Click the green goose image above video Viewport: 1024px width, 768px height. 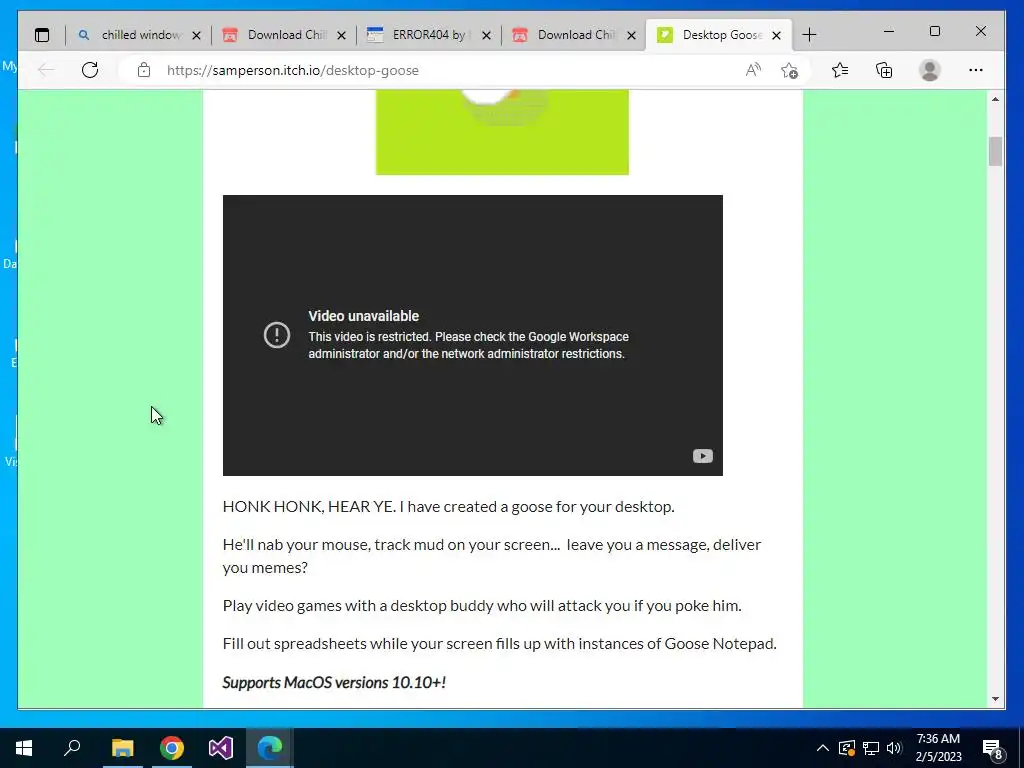pos(502,132)
